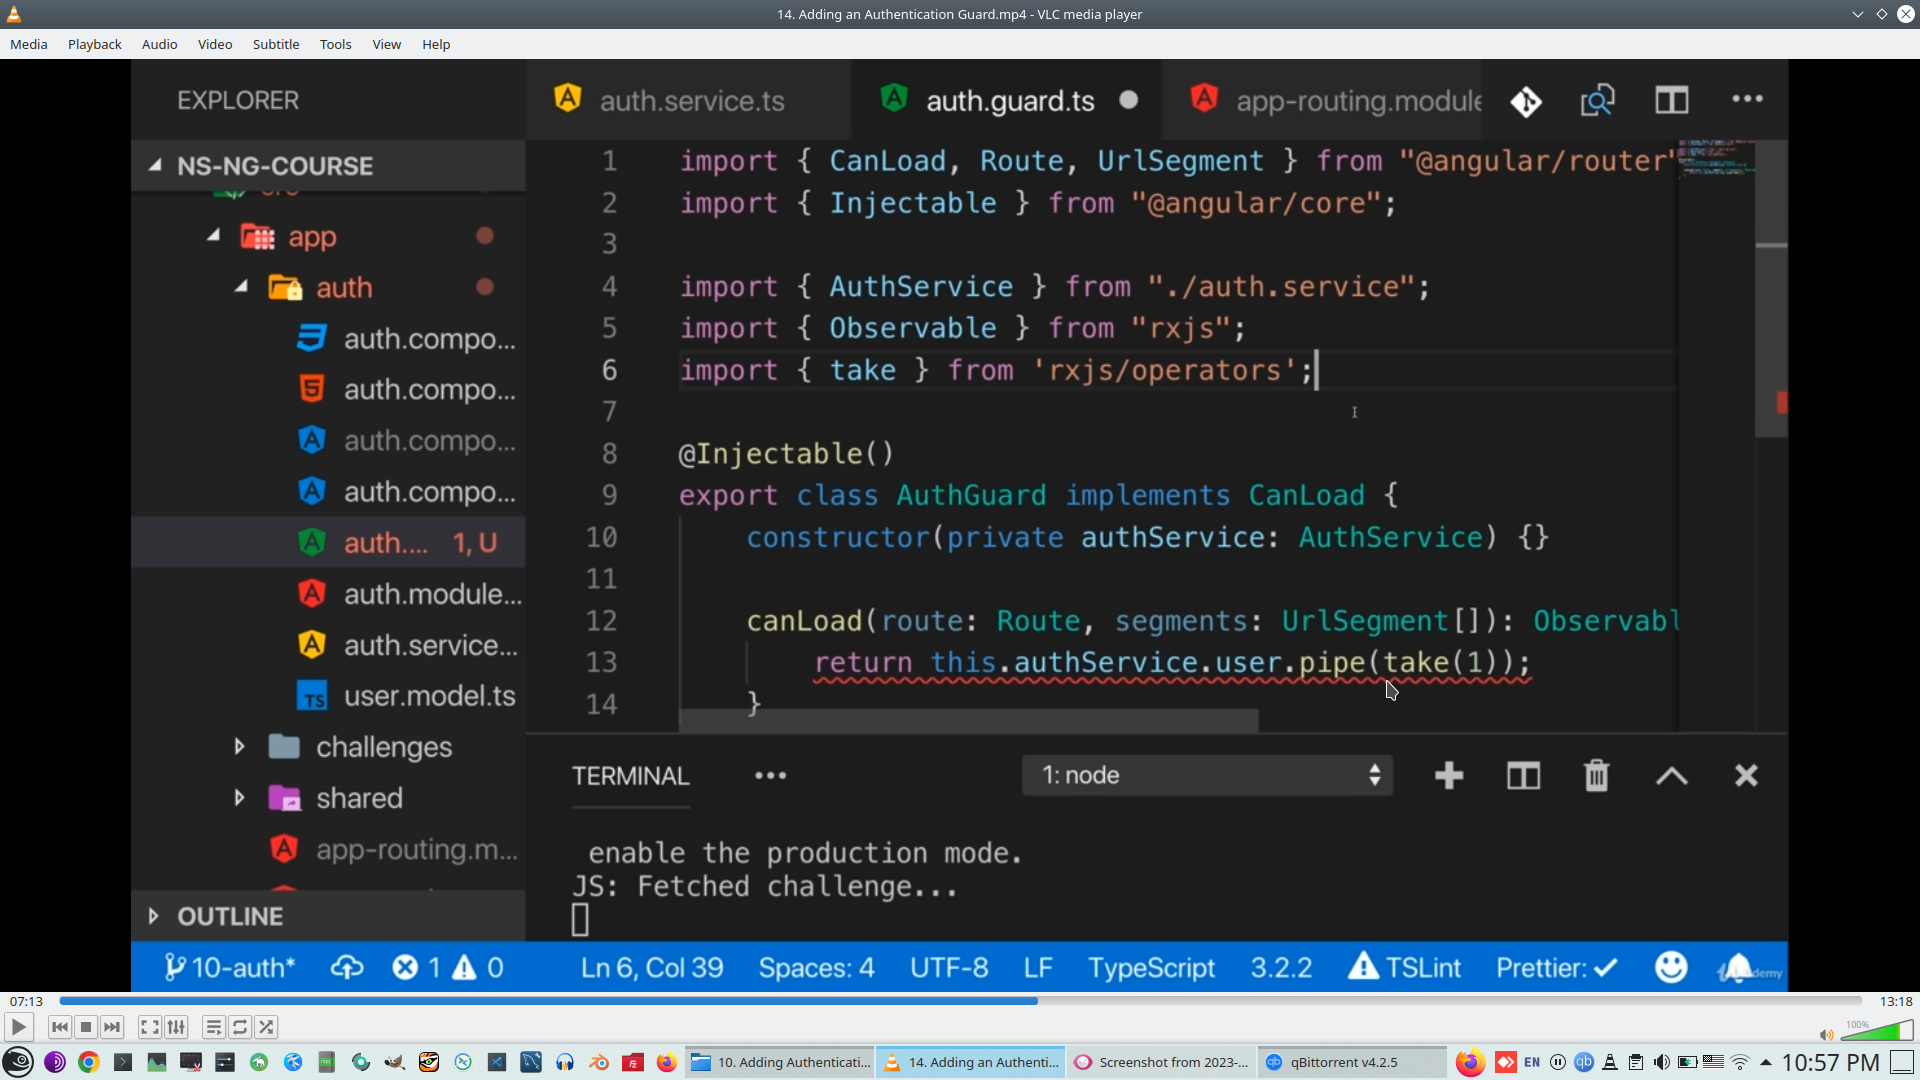Open the extended settings equalizer icon

(x=176, y=1027)
